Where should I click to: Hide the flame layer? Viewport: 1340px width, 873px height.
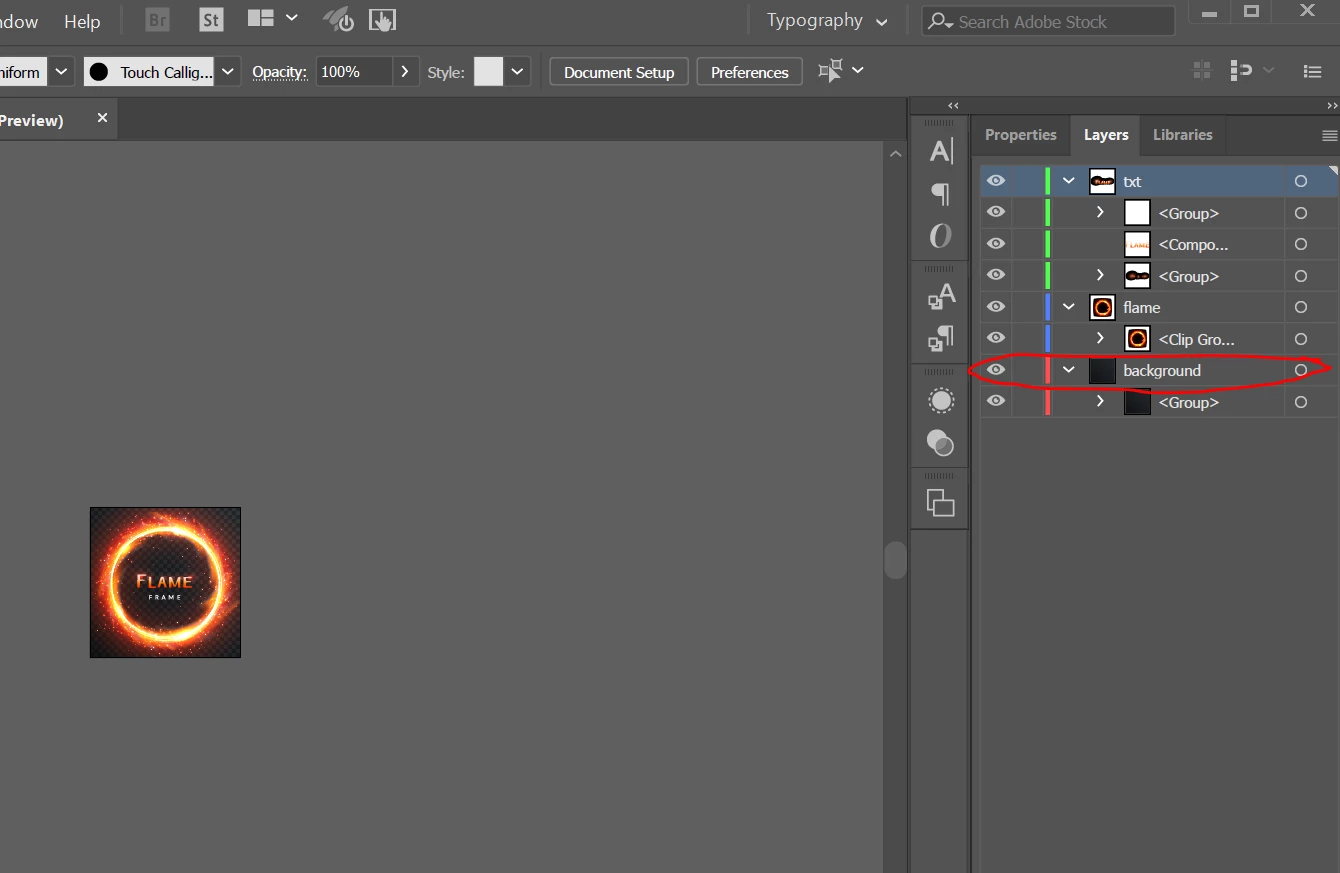995,307
